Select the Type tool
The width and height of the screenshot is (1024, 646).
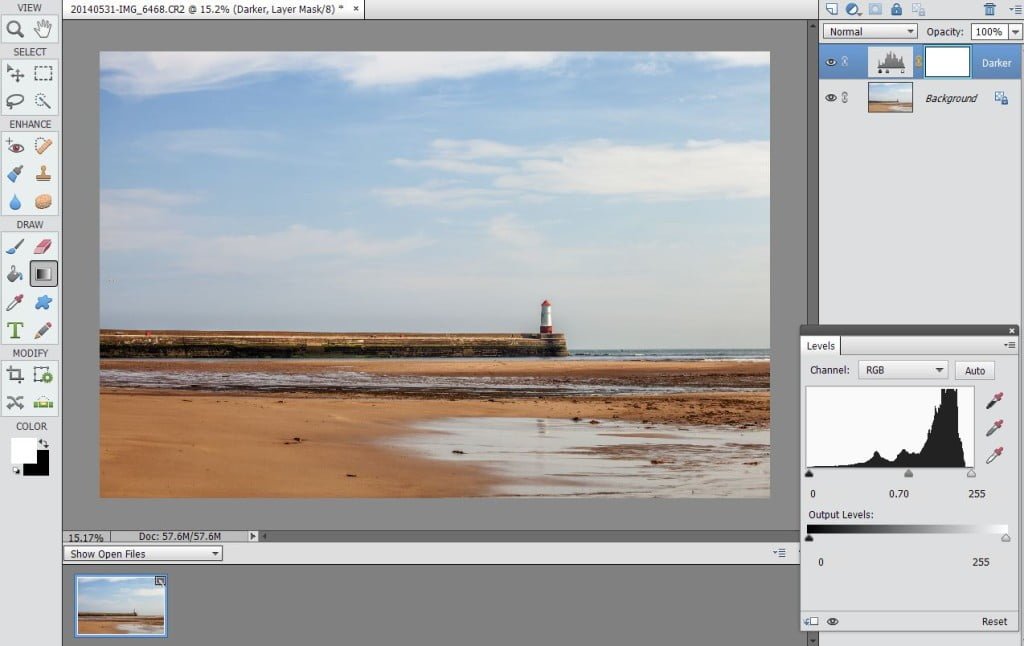15,331
